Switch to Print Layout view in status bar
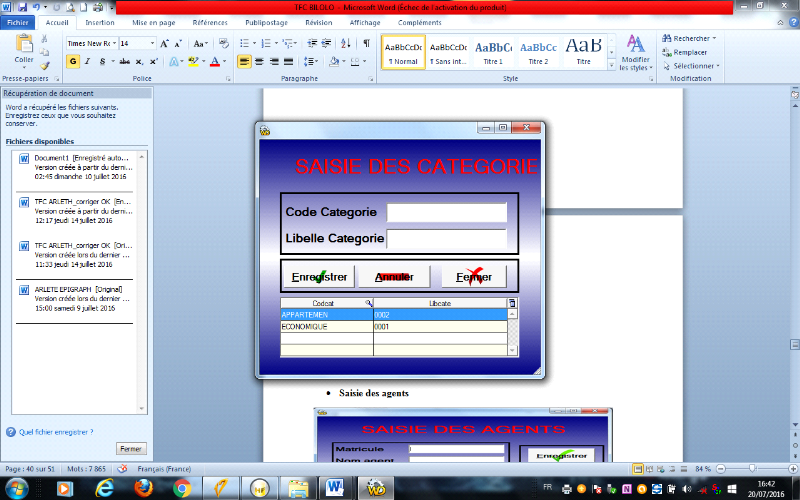Screen dimensions: 800x500 pyautogui.click(x=638, y=468)
